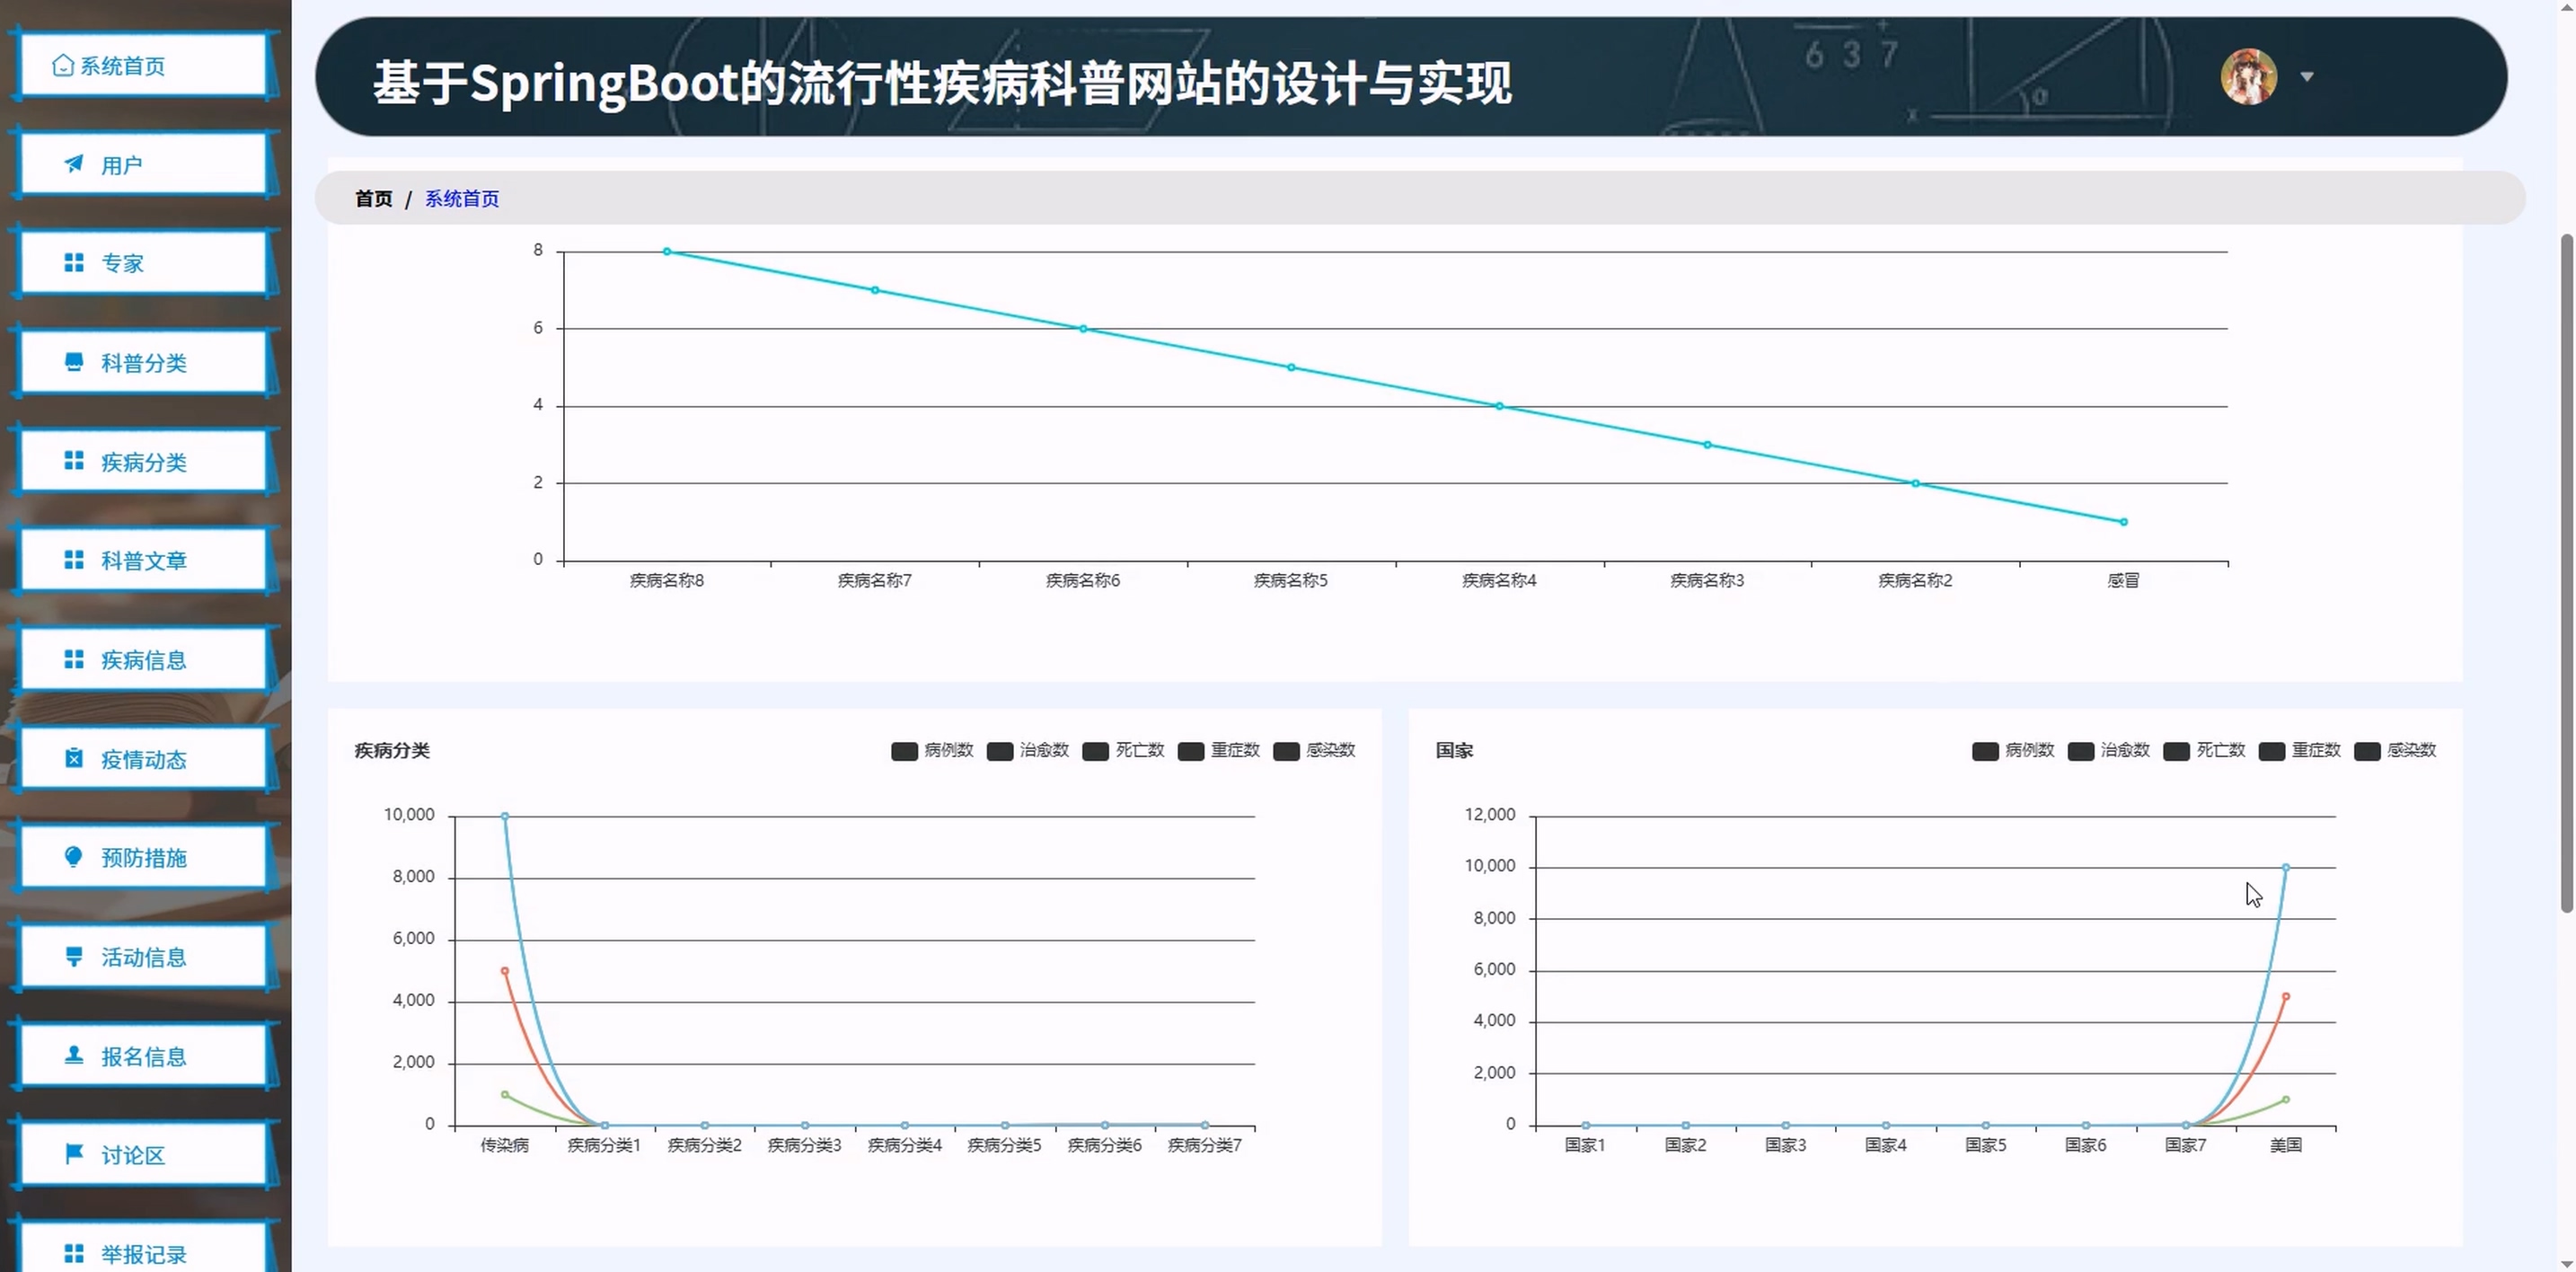2576x1272 pixels.
Task: Expand the user avatar dropdown arrow
Action: click(2307, 77)
